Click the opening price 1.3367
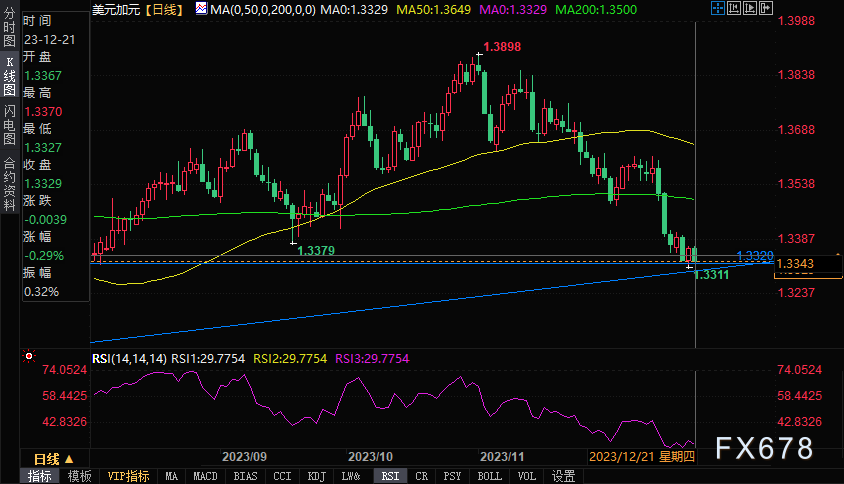This screenshot has height=484, width=844. pyautogui.click(x=43, y=76)
